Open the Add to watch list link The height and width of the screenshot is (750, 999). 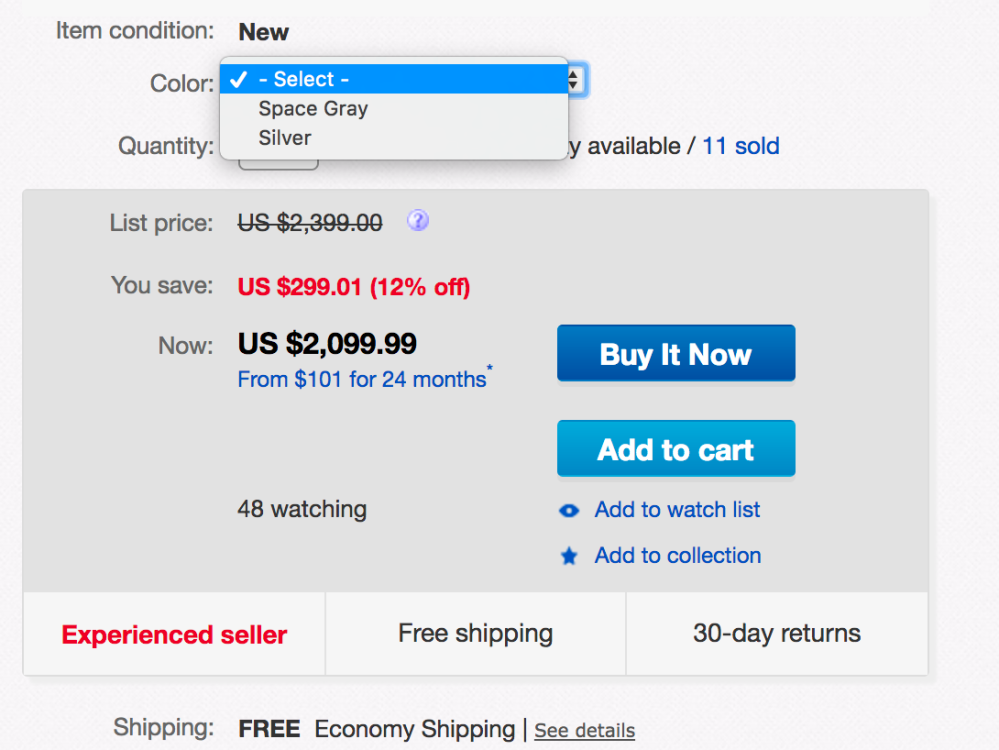click(x=677, y=510)
